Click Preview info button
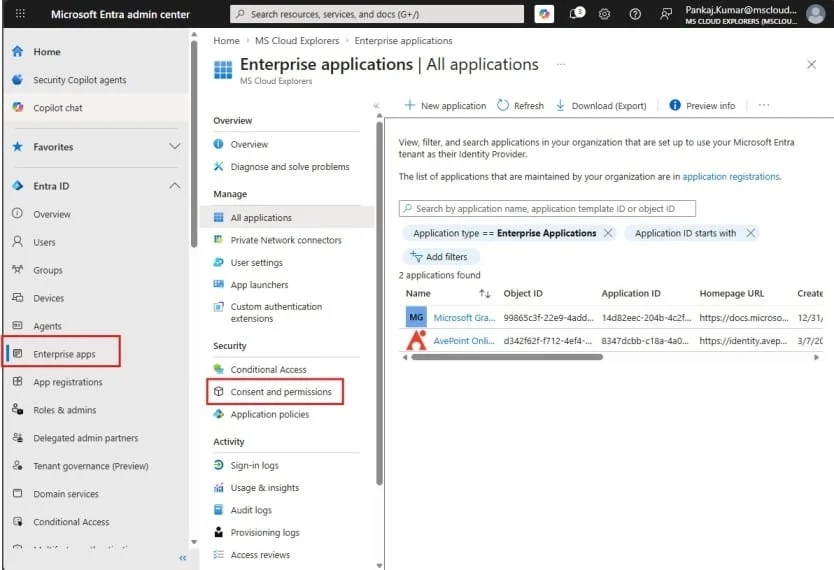The height and width of the screenshot is (570, 834). click(x=702, y=106)
